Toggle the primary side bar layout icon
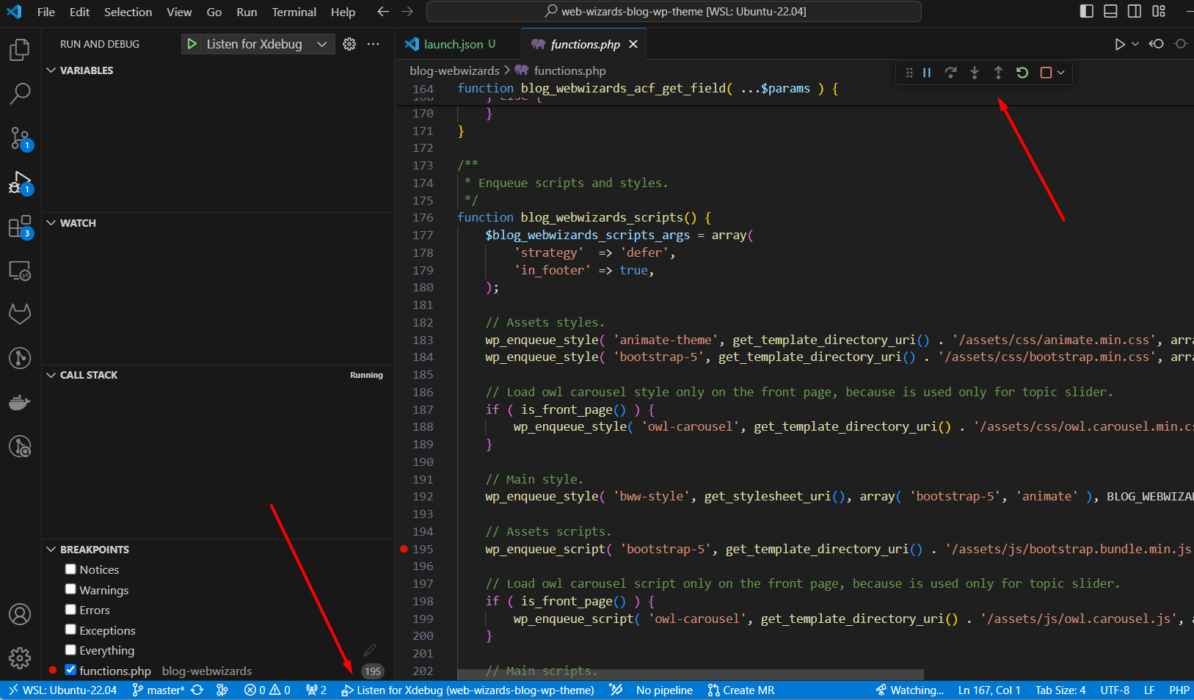This screenshot has width=1194, height=700. [x=1087, y=11]
